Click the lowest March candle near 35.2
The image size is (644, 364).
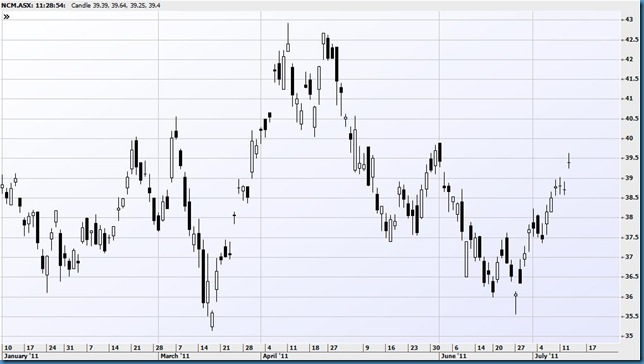point(212,320)
